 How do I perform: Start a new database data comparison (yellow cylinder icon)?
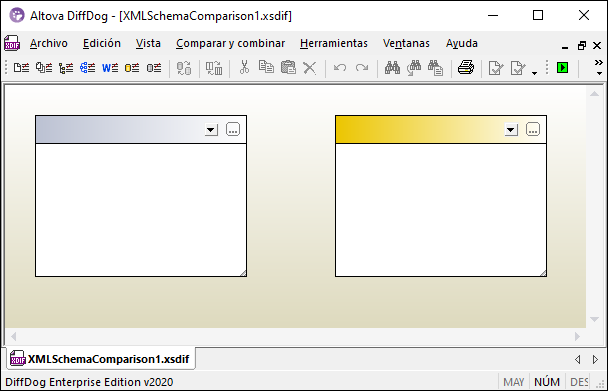[x=132, y=68]
